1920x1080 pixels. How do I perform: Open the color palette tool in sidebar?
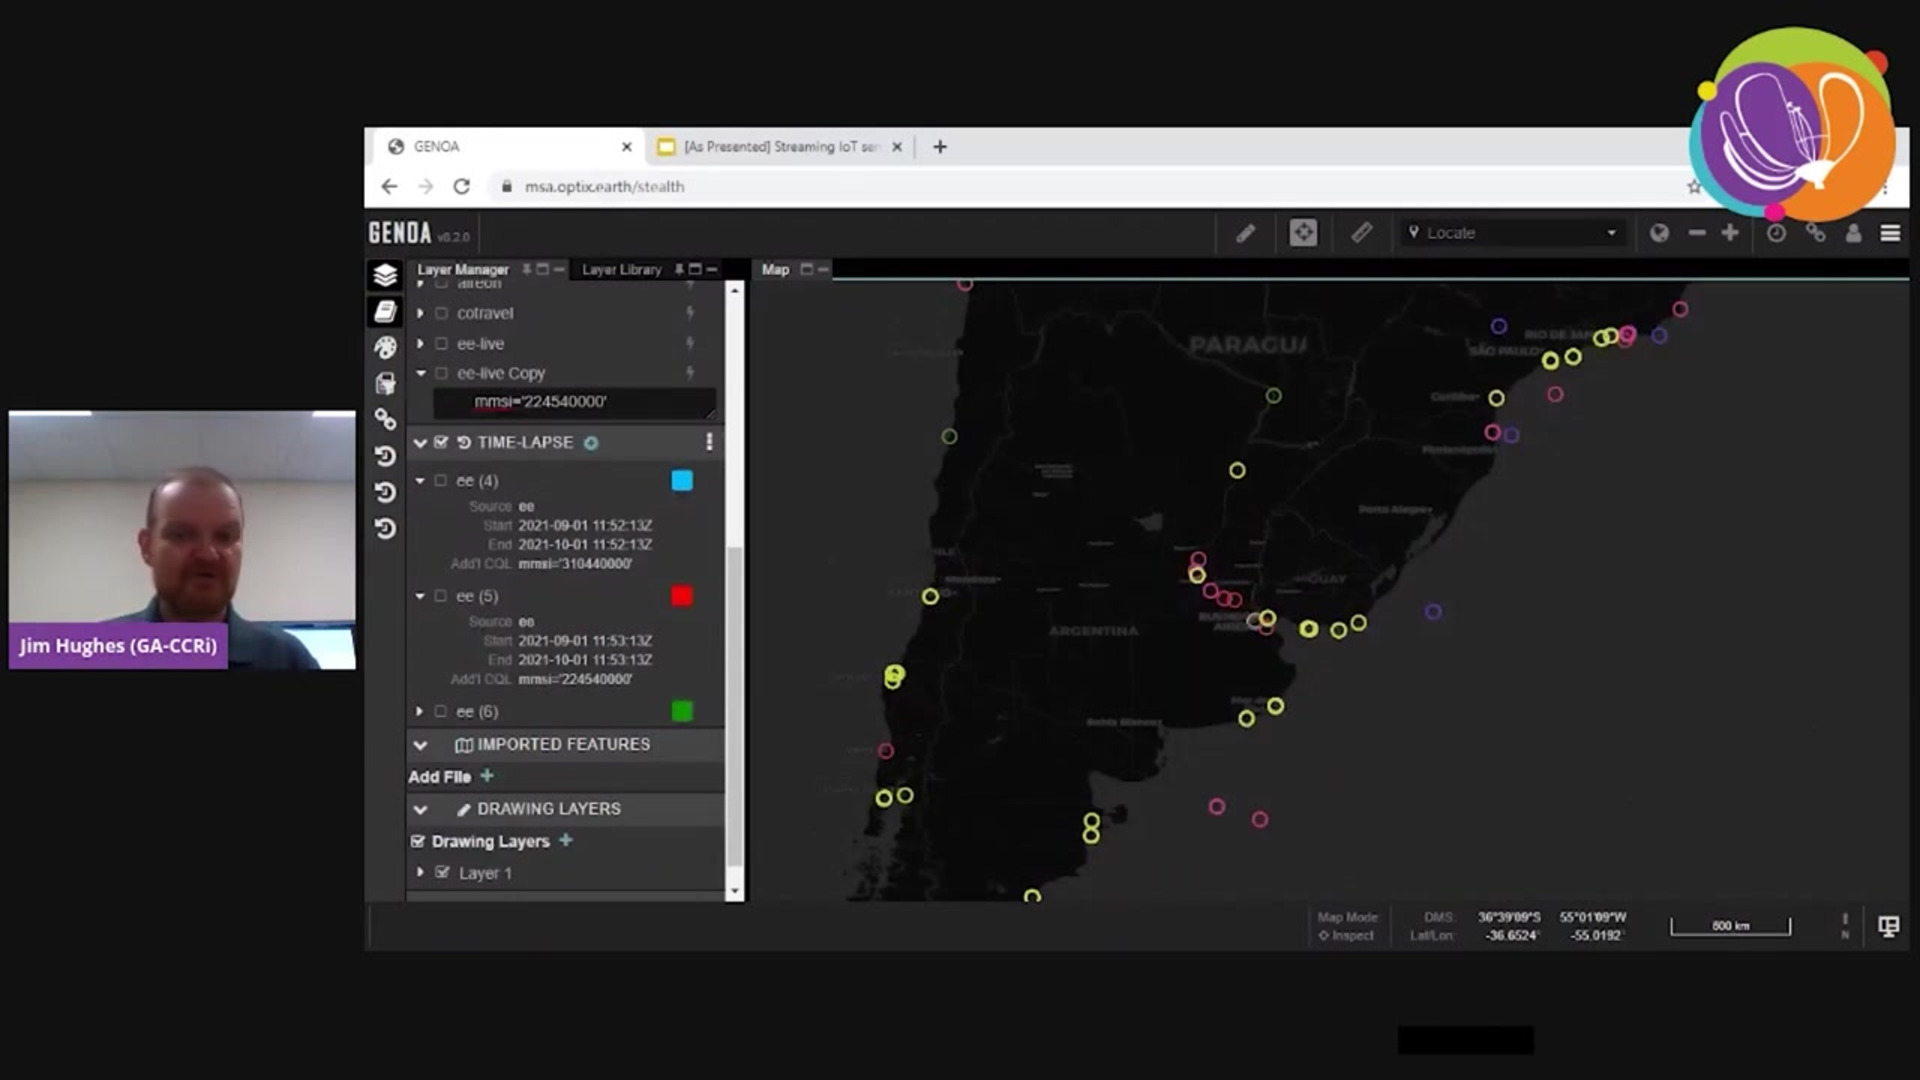pyautogui.click(x=386, y=346)
